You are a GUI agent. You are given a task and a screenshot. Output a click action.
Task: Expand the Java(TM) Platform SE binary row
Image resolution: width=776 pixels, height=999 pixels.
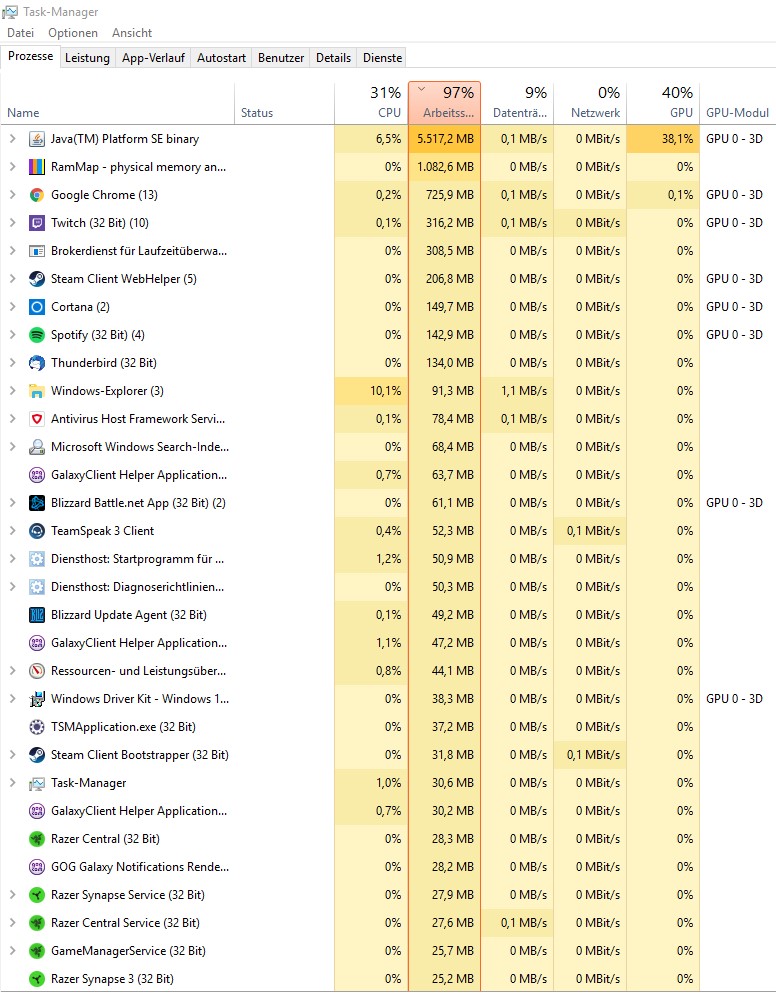[12, 139]
